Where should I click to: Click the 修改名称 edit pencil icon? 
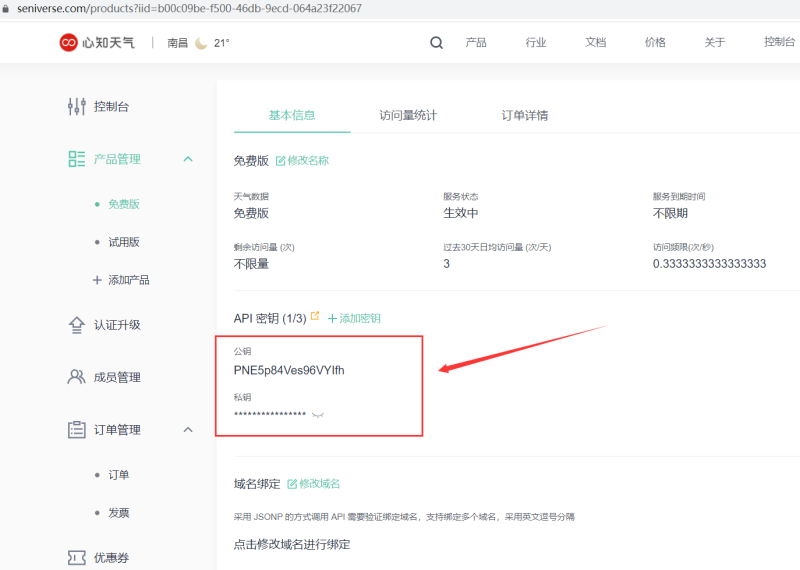(280, 160)
